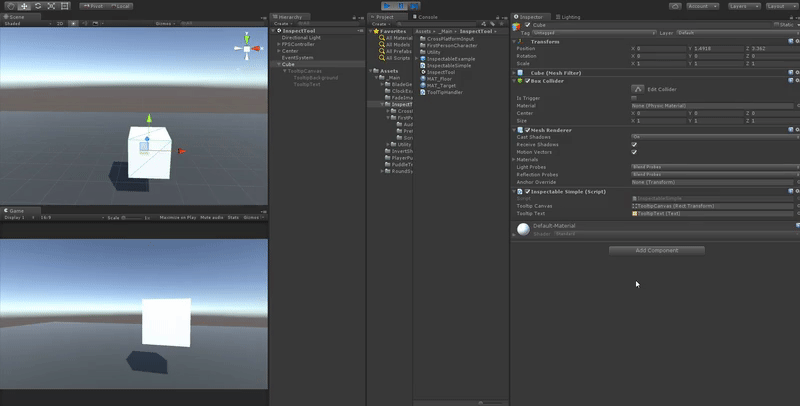The width and height of the screenshot is (800, 406).
Task: Select the Hierarchy tab
Action: tap(290, 17)
